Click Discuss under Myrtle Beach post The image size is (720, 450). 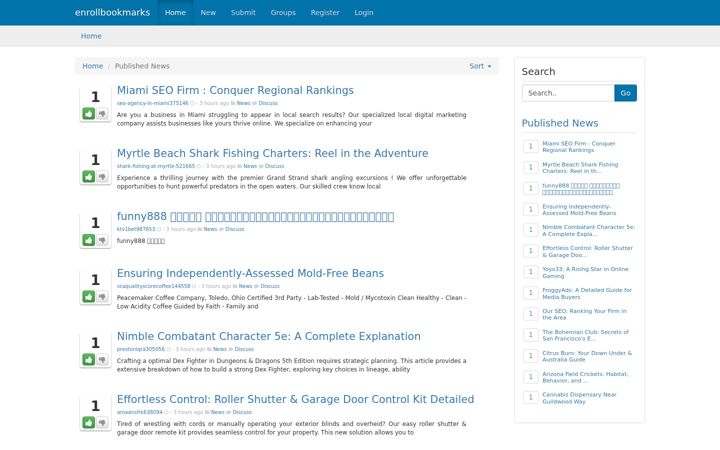[275, 166]
